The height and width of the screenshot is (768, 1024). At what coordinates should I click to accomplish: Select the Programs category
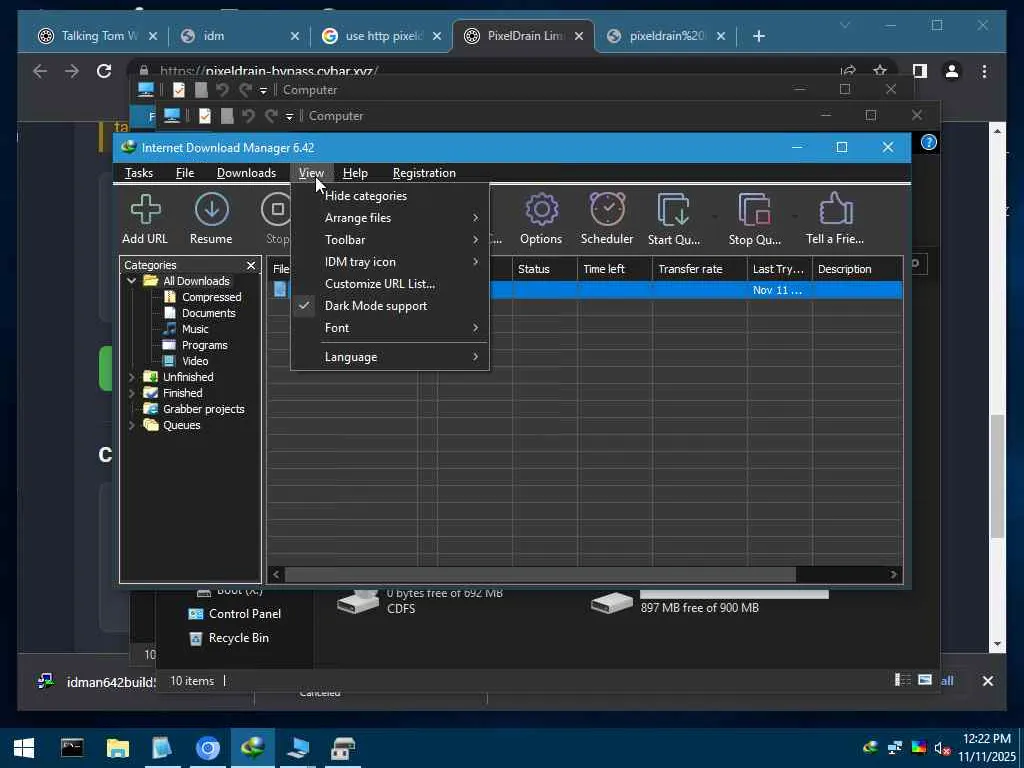pyautogui.click(x=196, y=345)
